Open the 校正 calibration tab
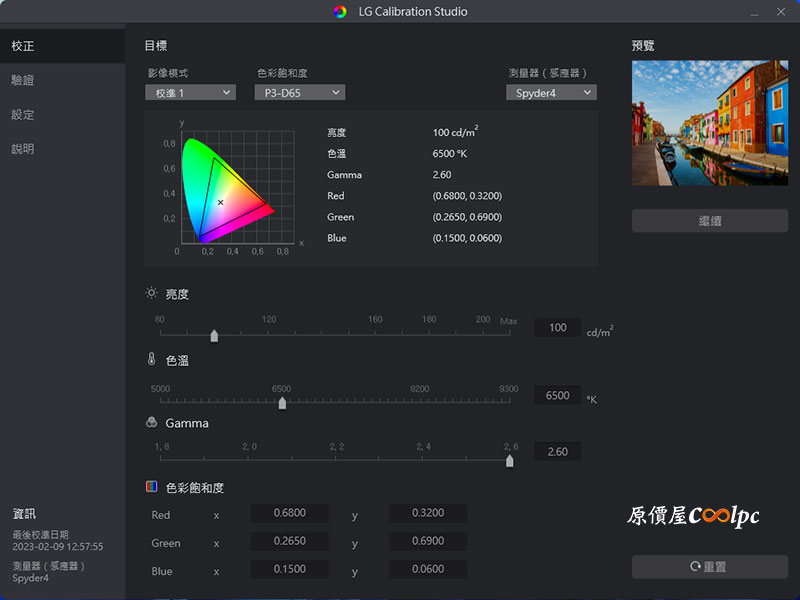 pyautogui.click(x=62, y=46)
